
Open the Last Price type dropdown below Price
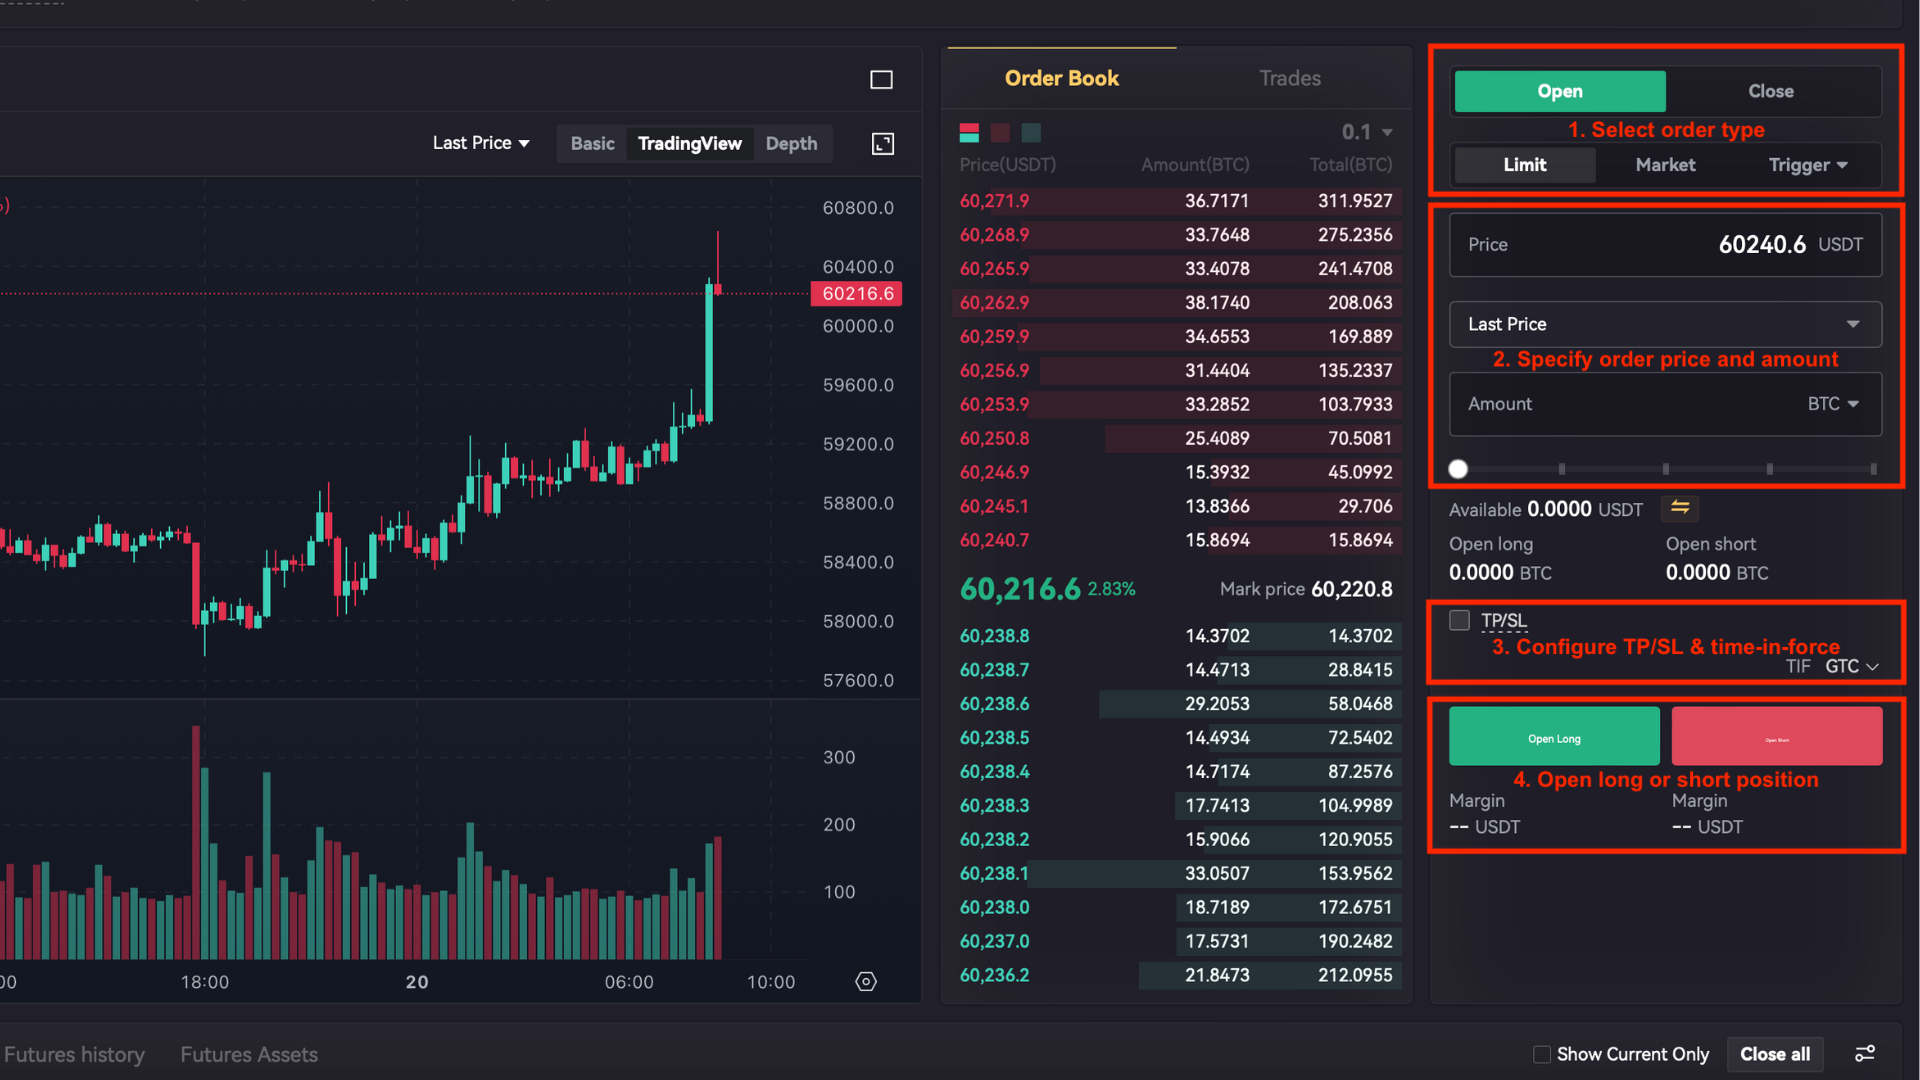coord(1663,324)
